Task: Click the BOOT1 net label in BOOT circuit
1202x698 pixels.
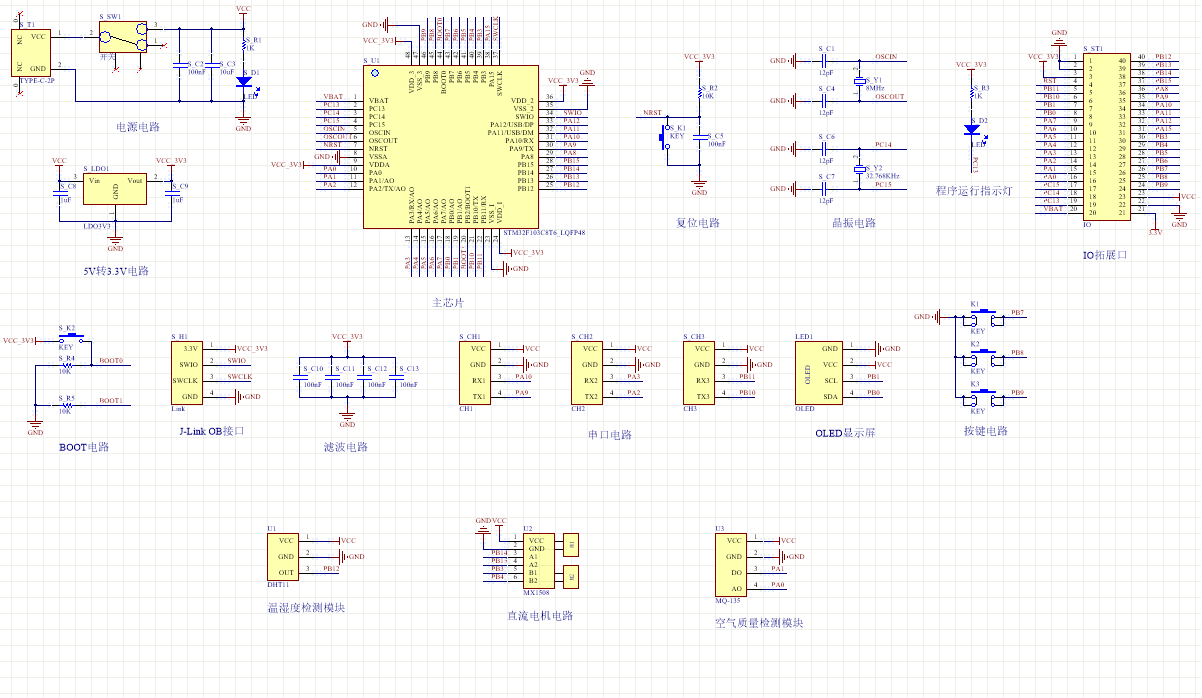Action: coord(111,401)
